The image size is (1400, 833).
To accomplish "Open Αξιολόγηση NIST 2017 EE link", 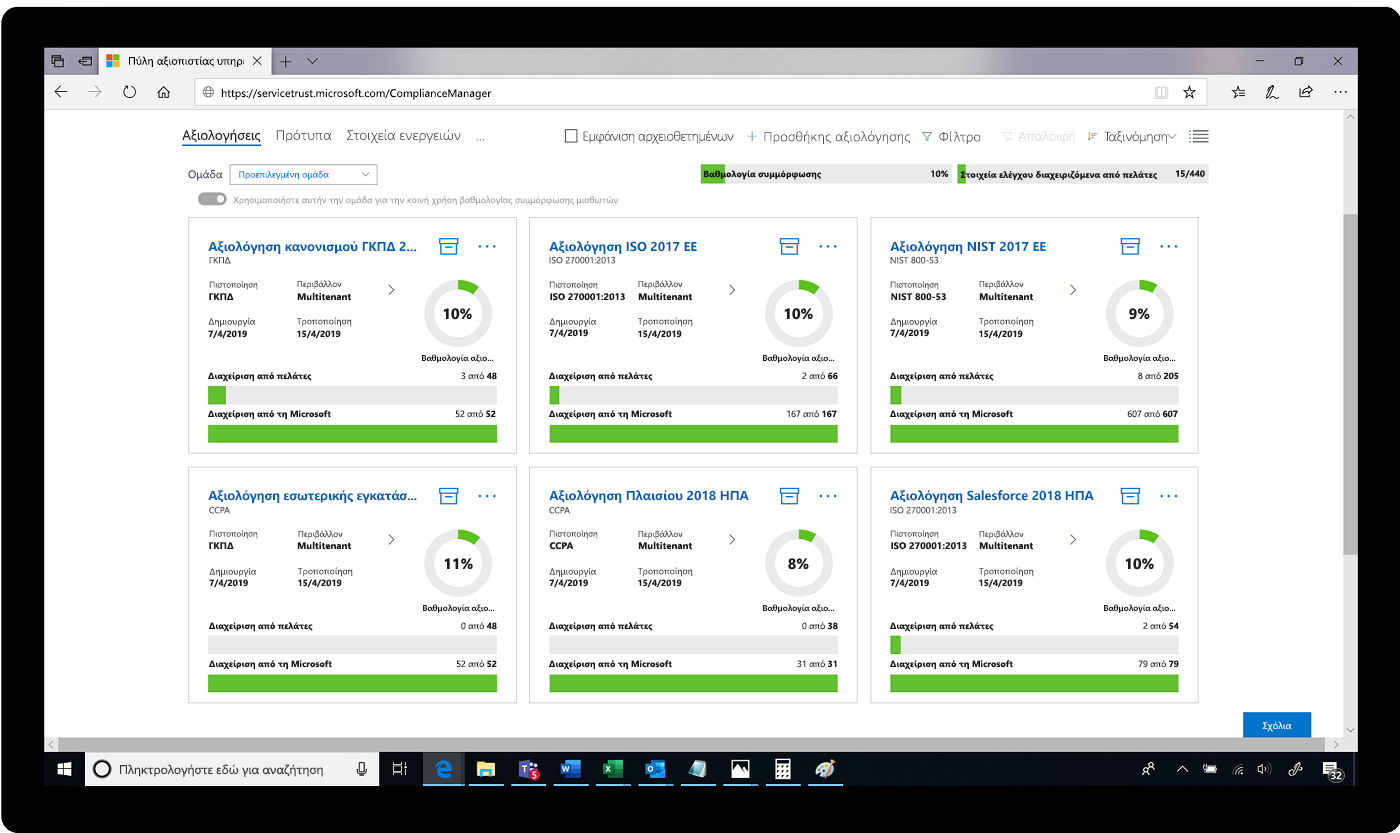I will click(968, 246).
